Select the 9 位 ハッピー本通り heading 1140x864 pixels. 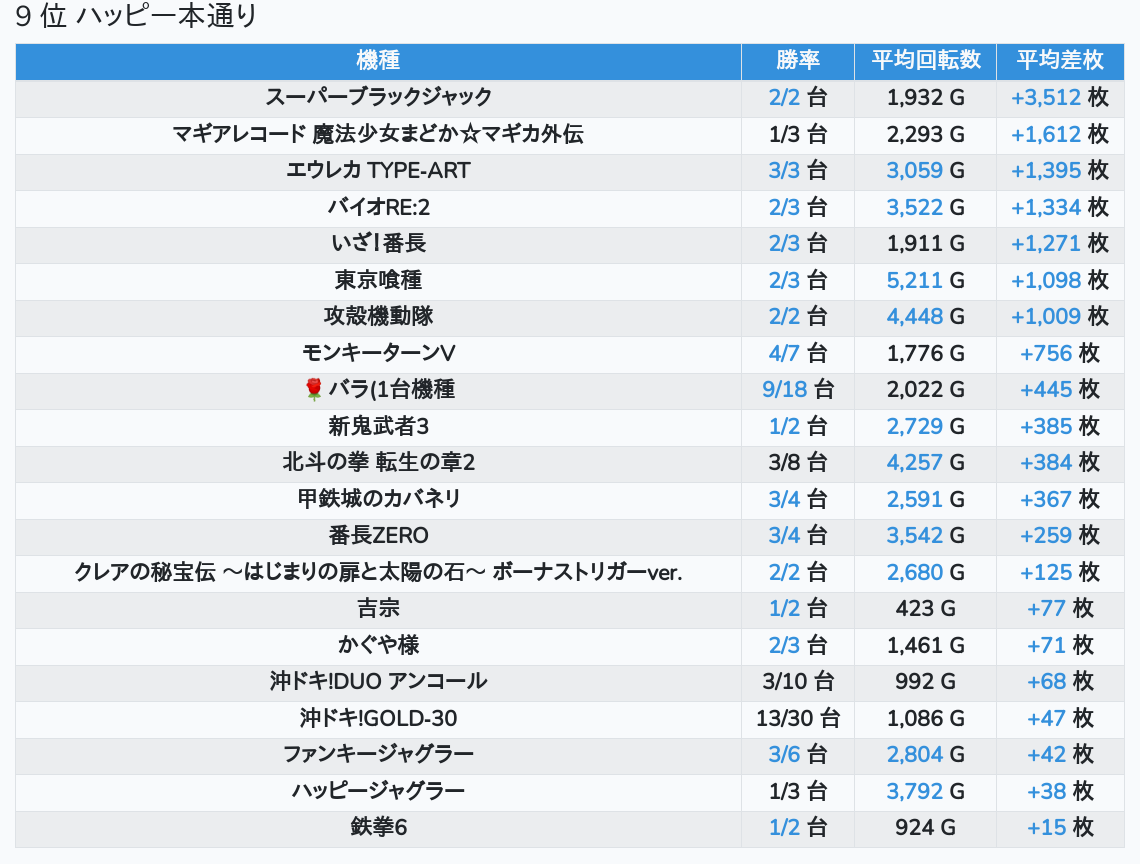pyautogui.click(x=136, y=18)
